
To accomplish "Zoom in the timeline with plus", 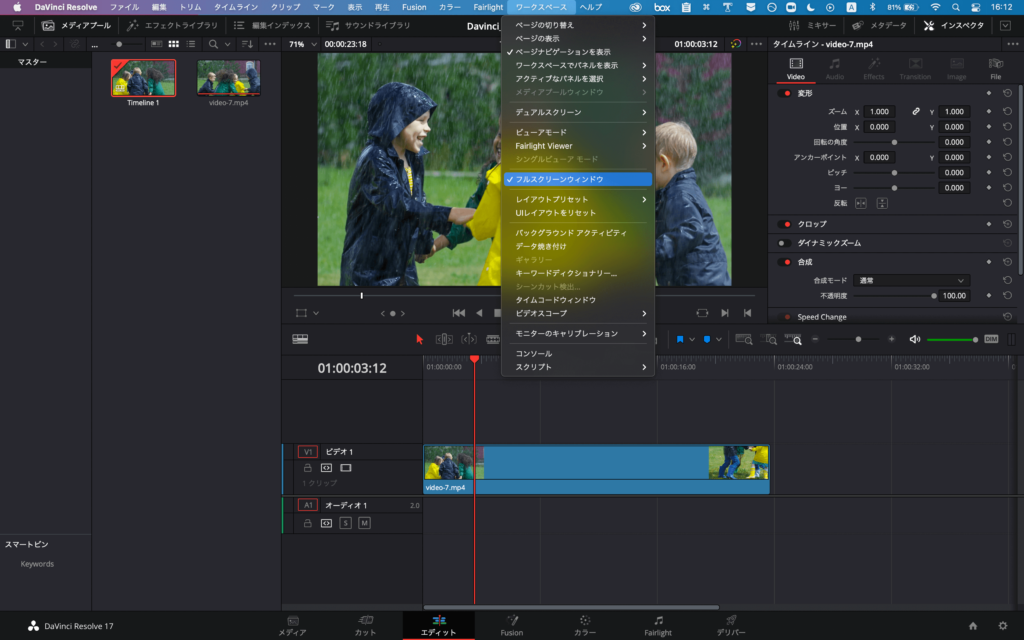I will click(x=891, y=339).
